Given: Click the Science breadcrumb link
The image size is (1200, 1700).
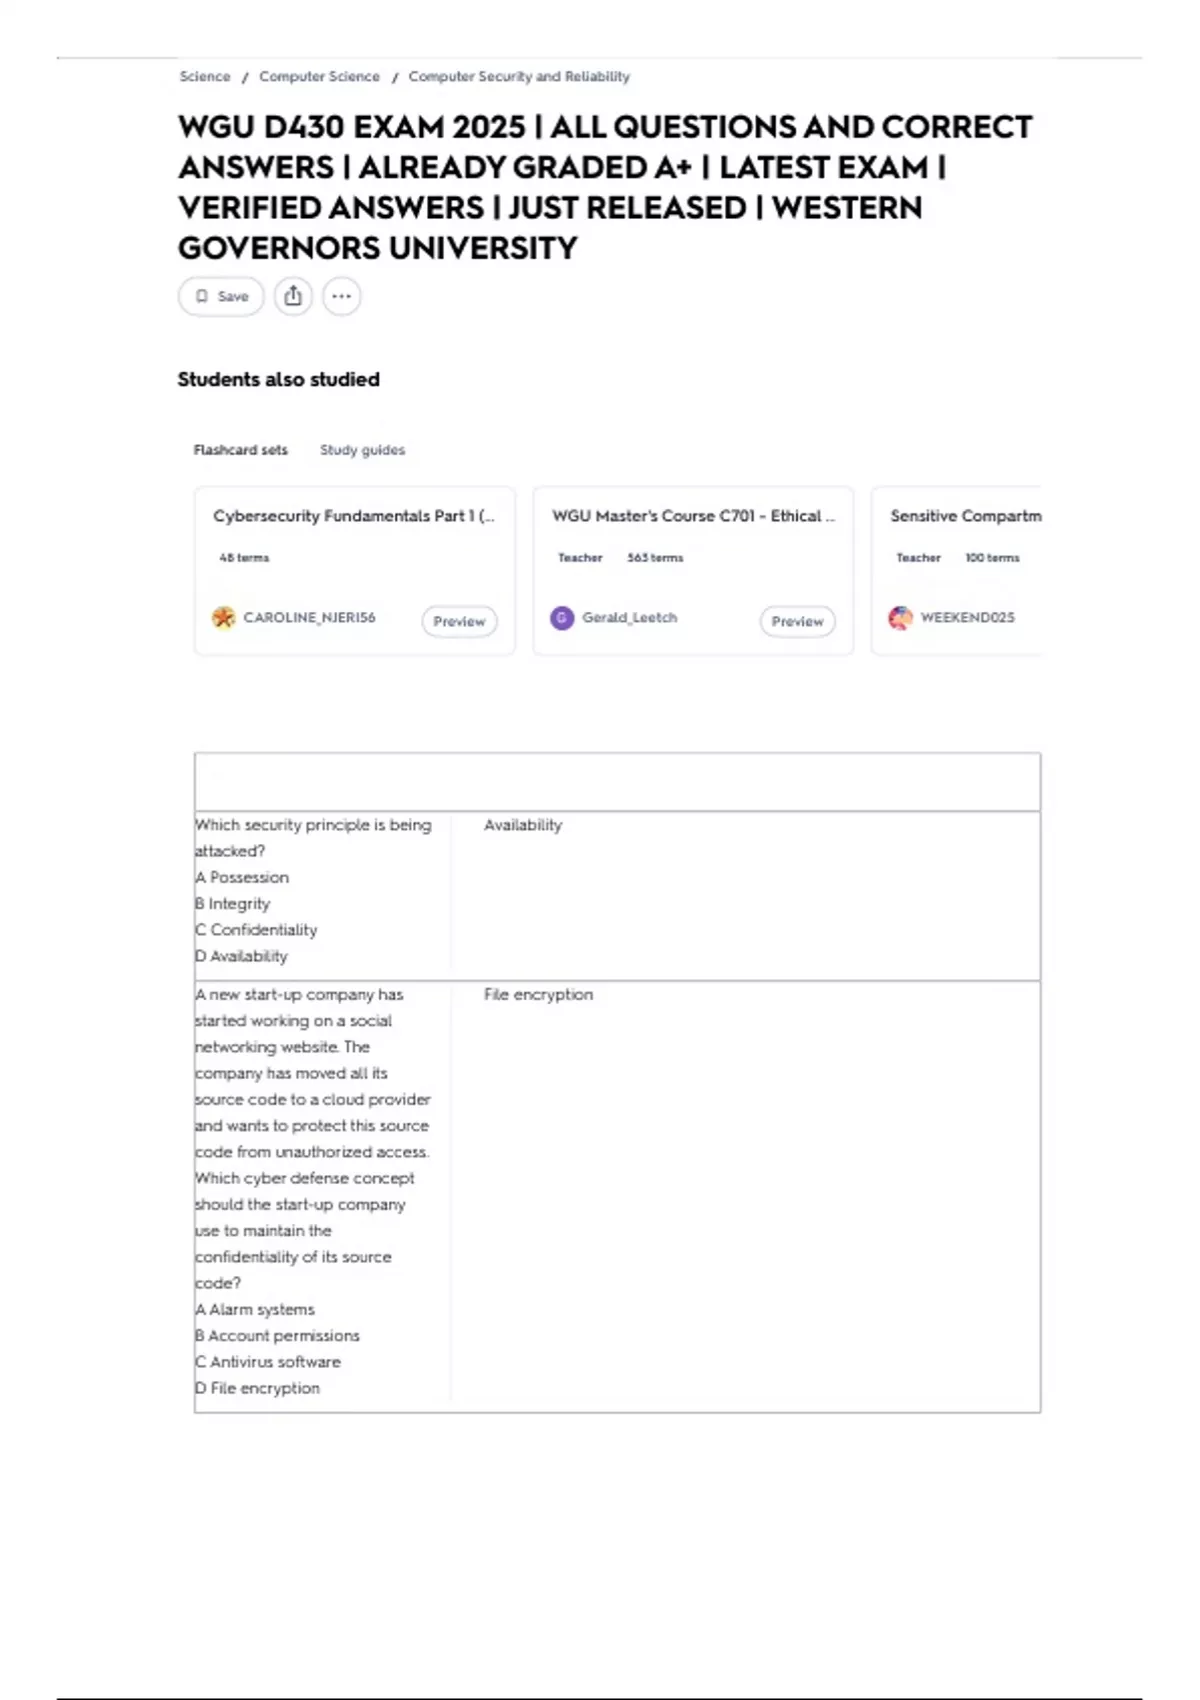Looking at the screenshot, I should click(x=204, y=76).
